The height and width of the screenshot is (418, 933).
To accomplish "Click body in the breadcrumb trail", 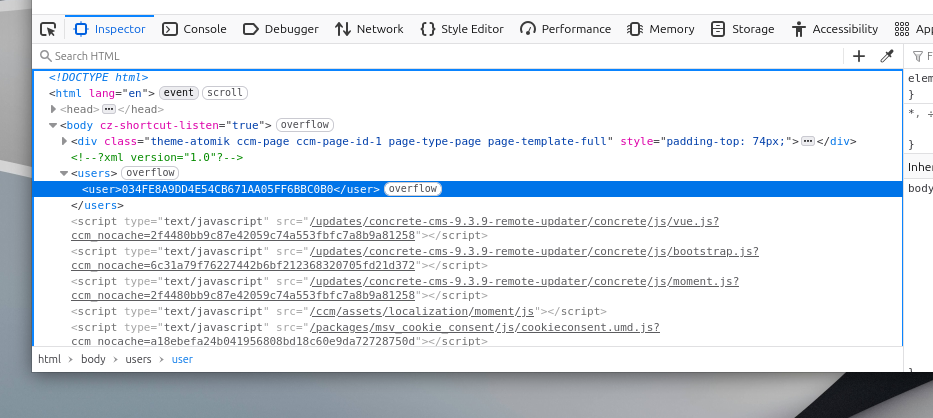I will point(93,359).
